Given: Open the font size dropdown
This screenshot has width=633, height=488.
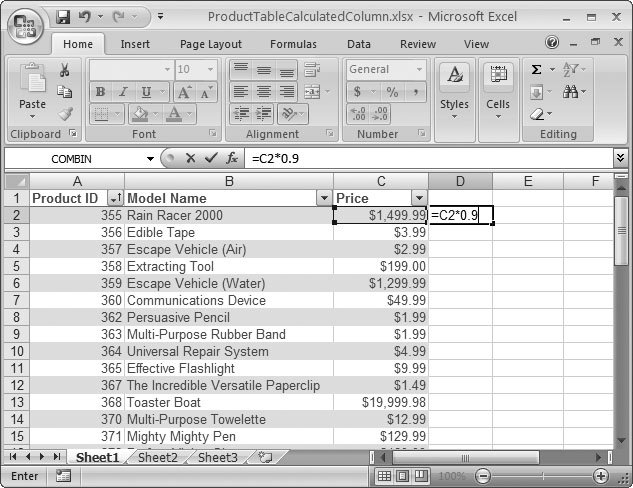Looking at the screenshot, I should tap(210, 69).
